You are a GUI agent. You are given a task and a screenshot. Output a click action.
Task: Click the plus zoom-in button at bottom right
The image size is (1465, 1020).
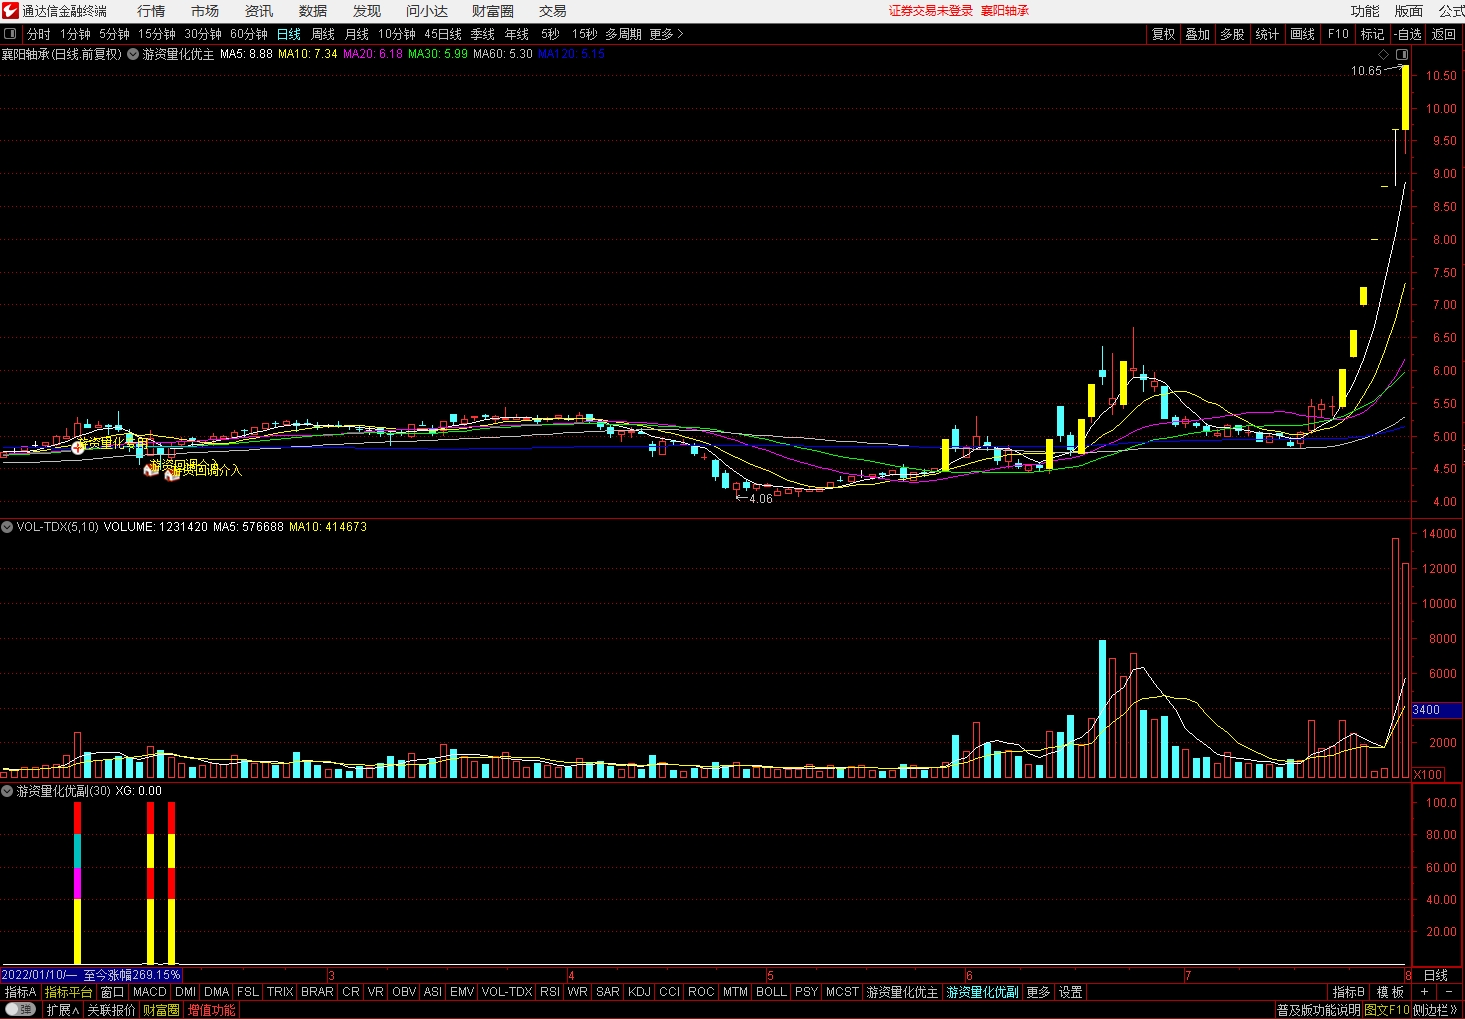[1424, 992]
